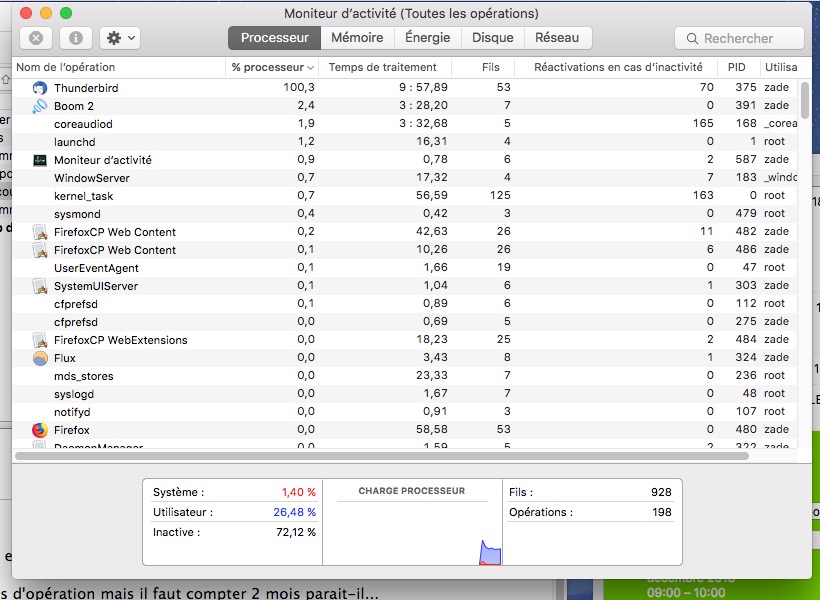
Task: Select the Moniteur d'activité process name
Action: point(102,160)
